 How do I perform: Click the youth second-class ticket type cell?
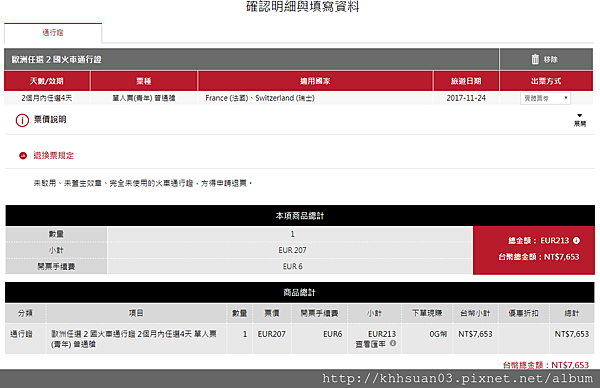click(x=144, y=98)
